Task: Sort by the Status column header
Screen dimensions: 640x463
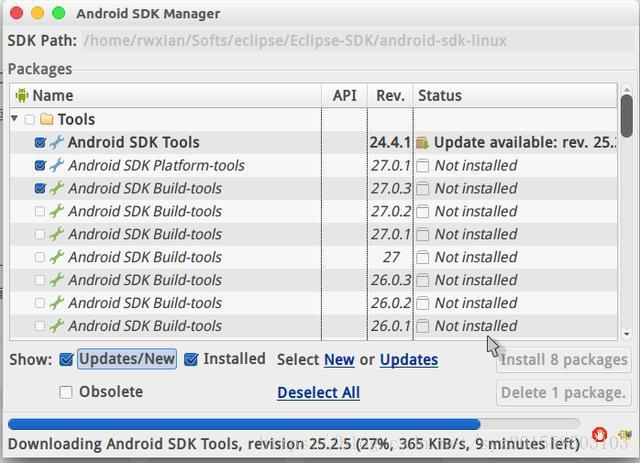Action: (515, 96)
